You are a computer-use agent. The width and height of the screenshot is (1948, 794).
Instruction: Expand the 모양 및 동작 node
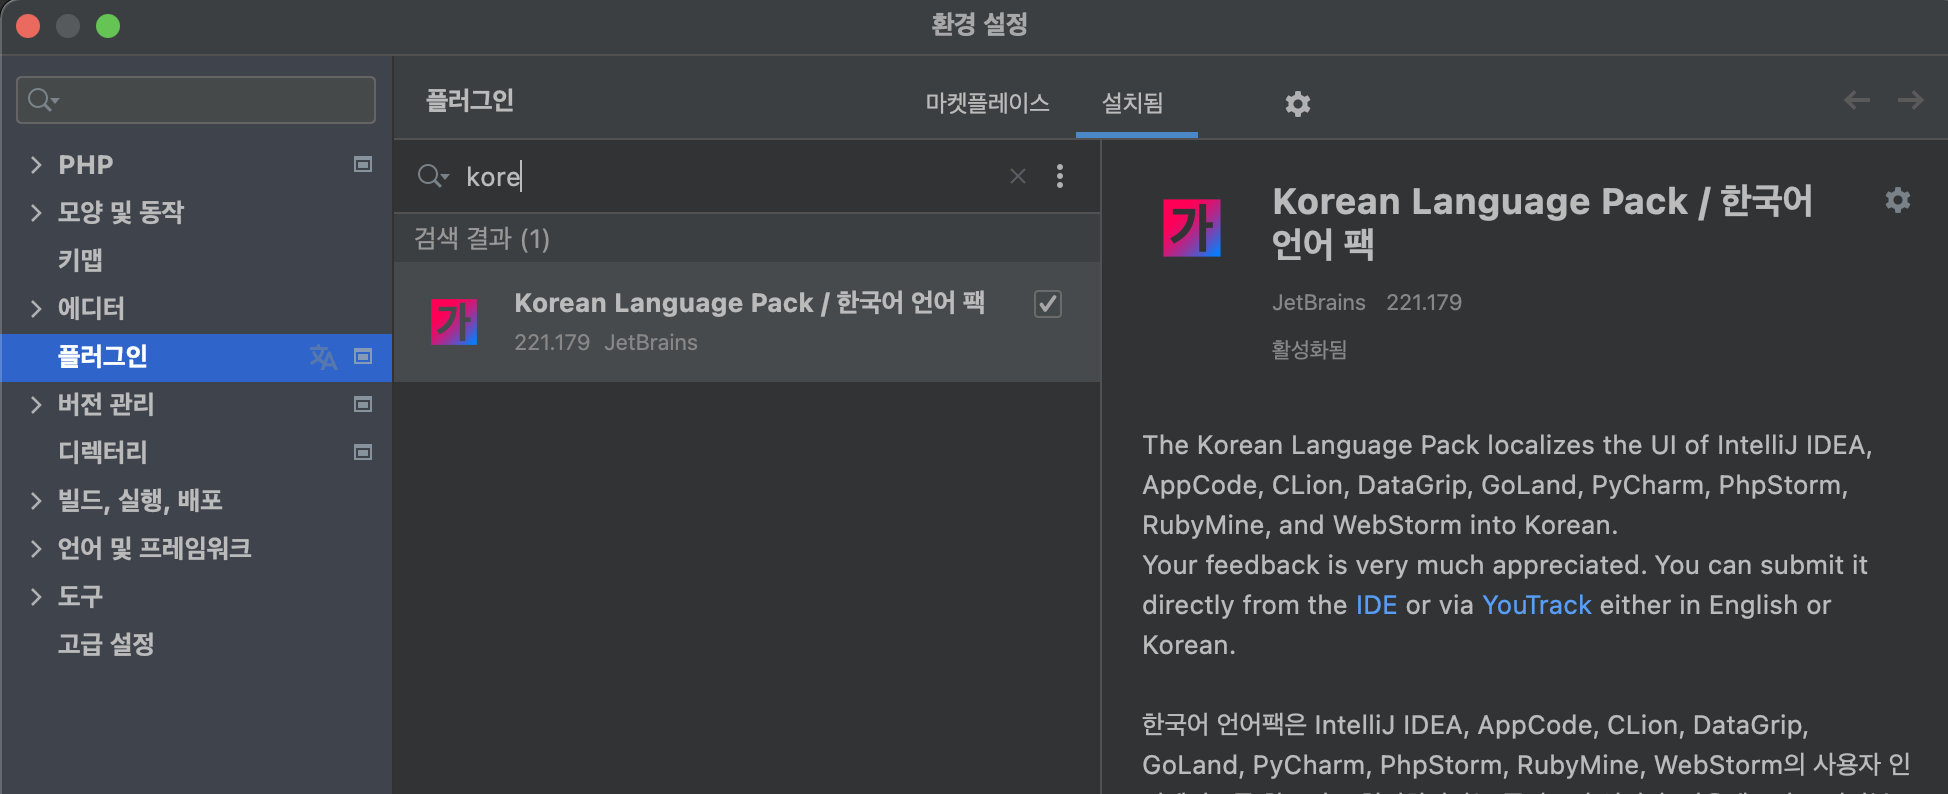(x=36, y=212)
